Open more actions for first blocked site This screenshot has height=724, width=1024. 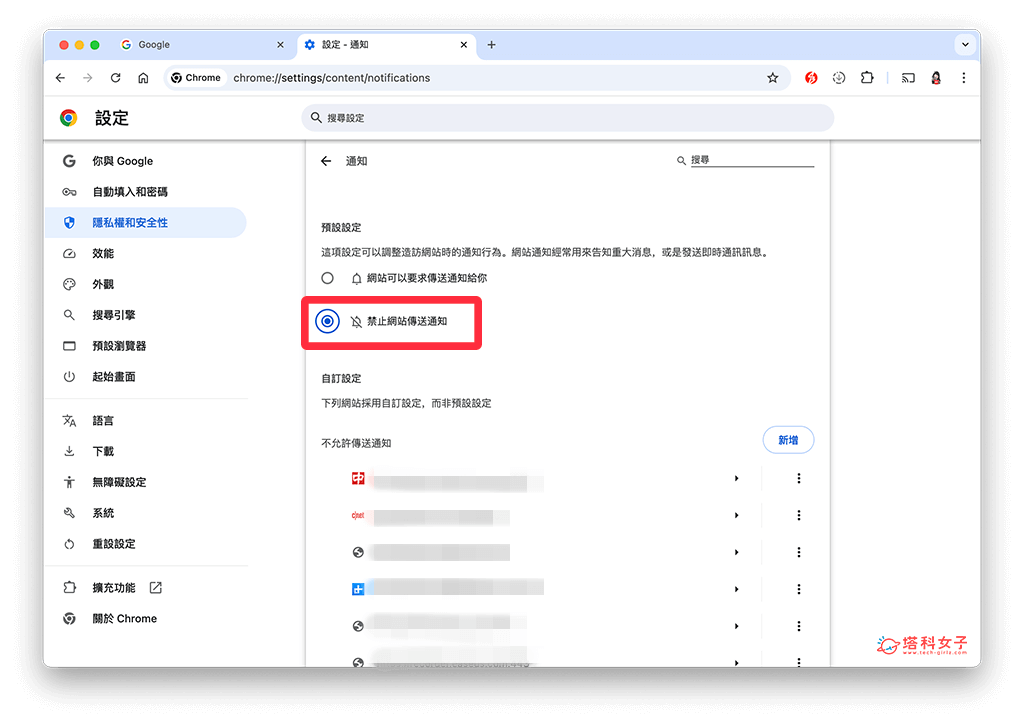pyautogui.click(x=798, y=479)
